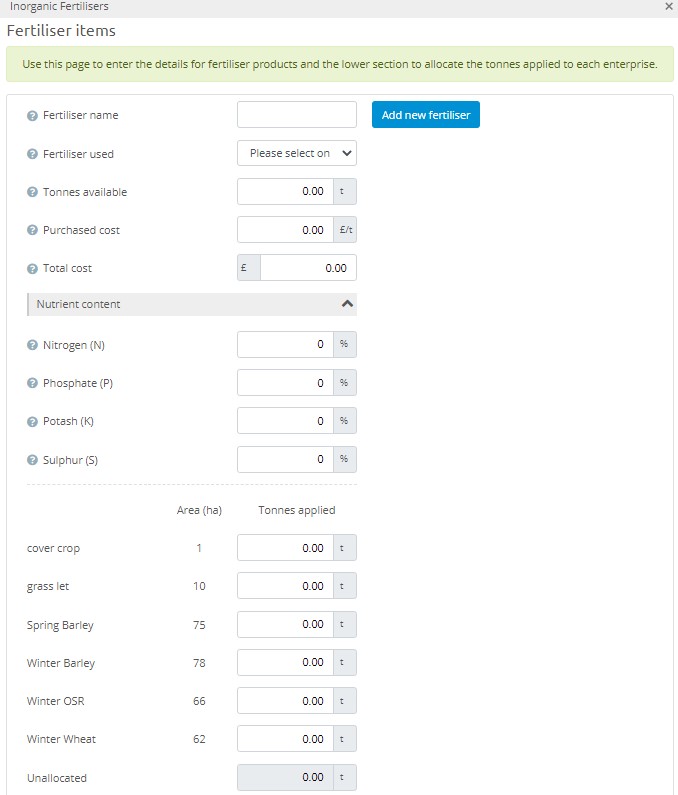Click the Fertiliser name text field
Image resolution: width=678 pixels, height=795 pixels.
297,115
